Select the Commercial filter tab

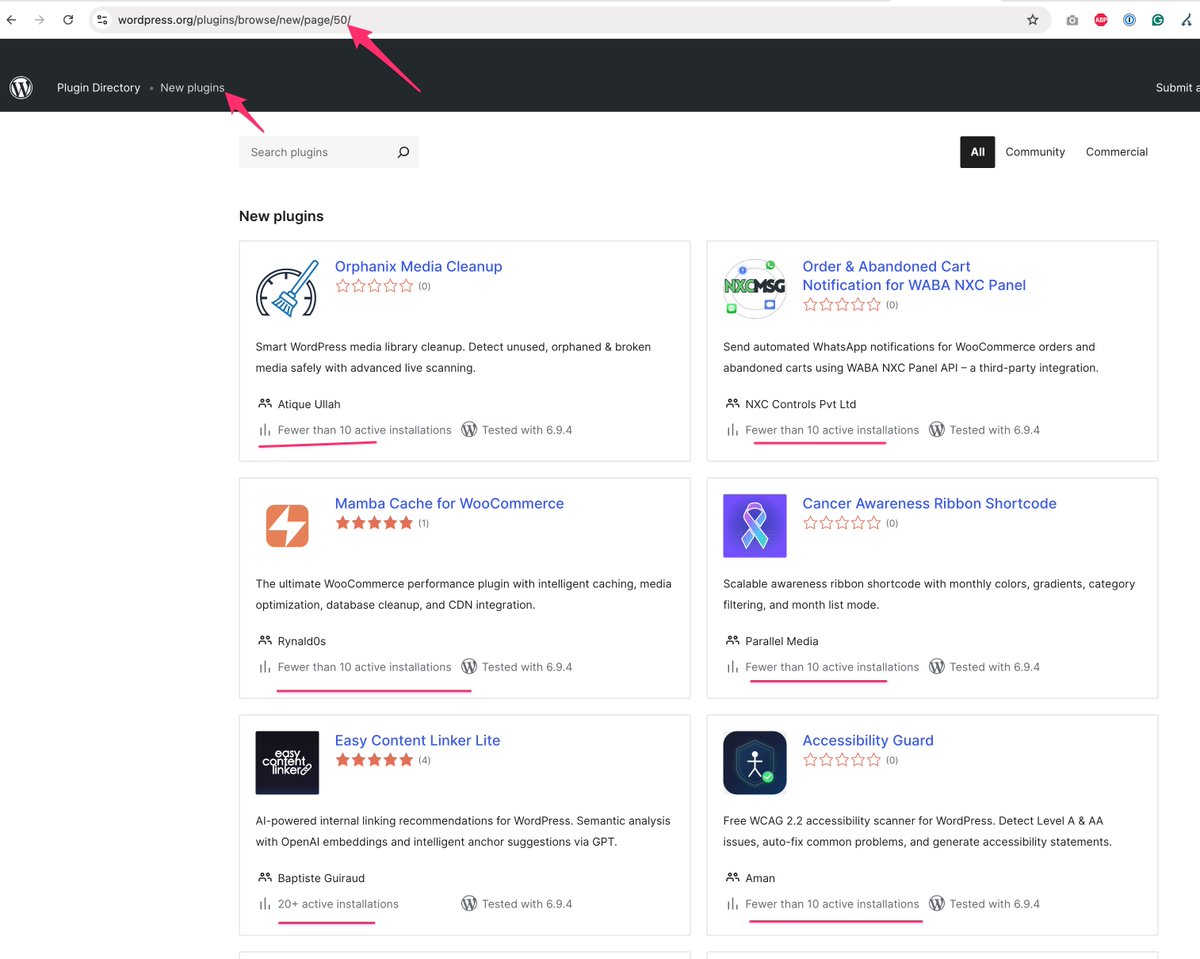(x=1117, y=152)
